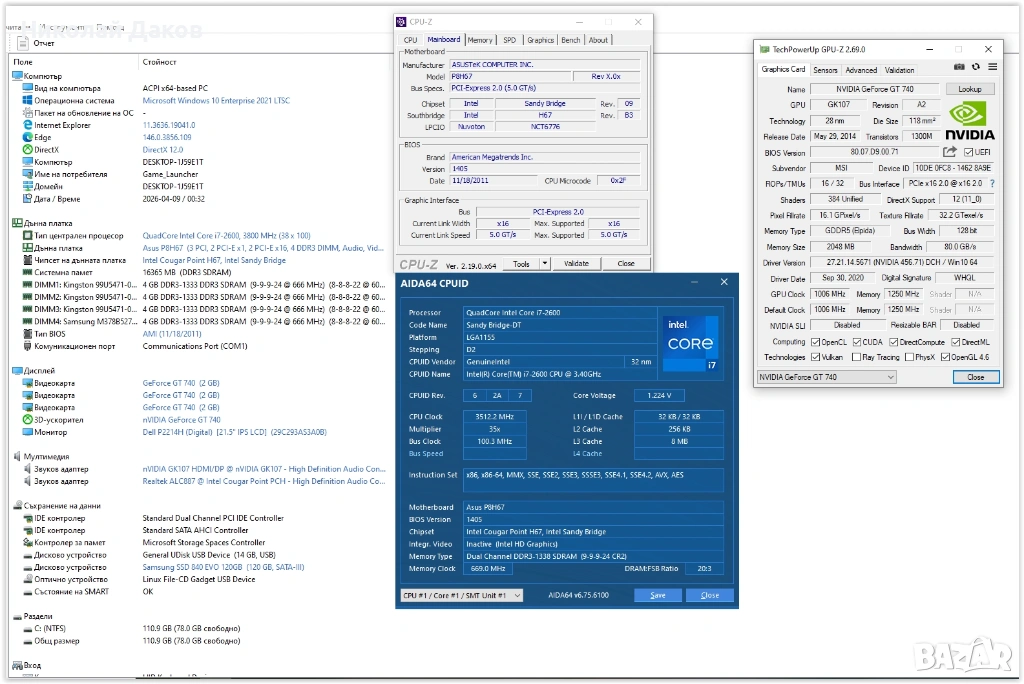Click the GPU-Z screenshot camera icon
The height and width of the screenshot is (684, 1024).
click(x=959, y=67)
